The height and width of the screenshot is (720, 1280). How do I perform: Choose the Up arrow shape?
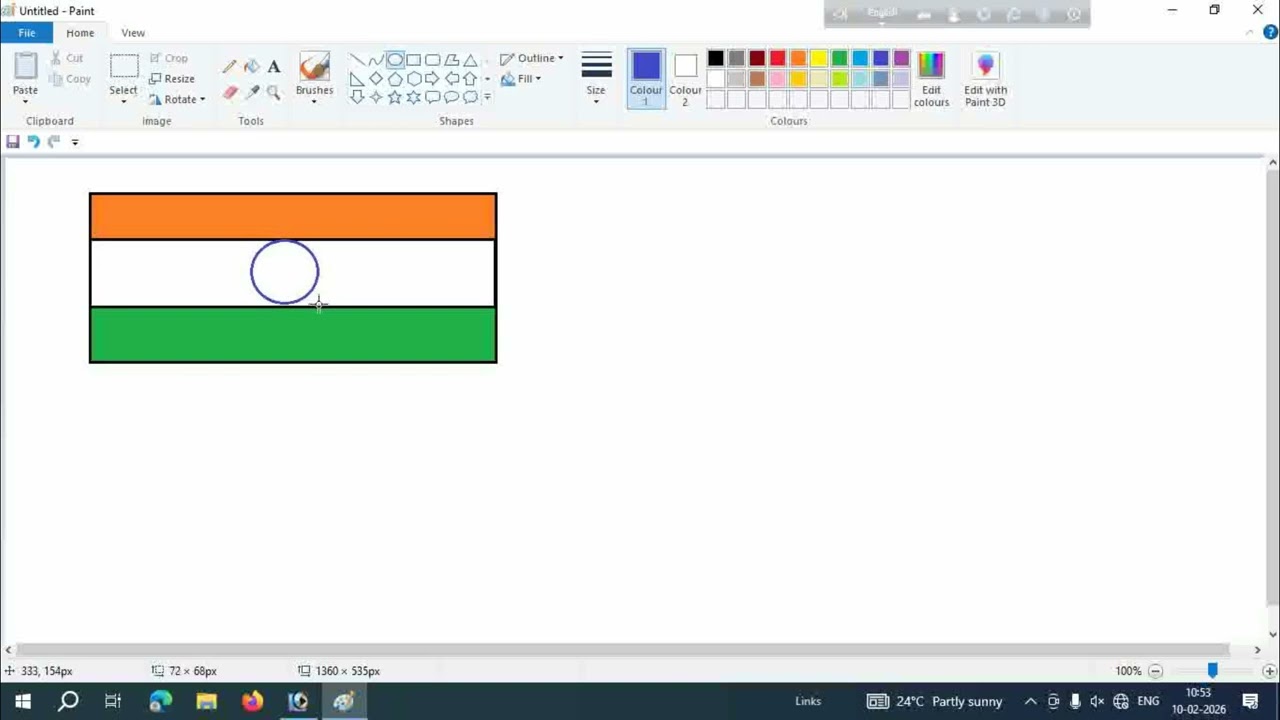470,79
